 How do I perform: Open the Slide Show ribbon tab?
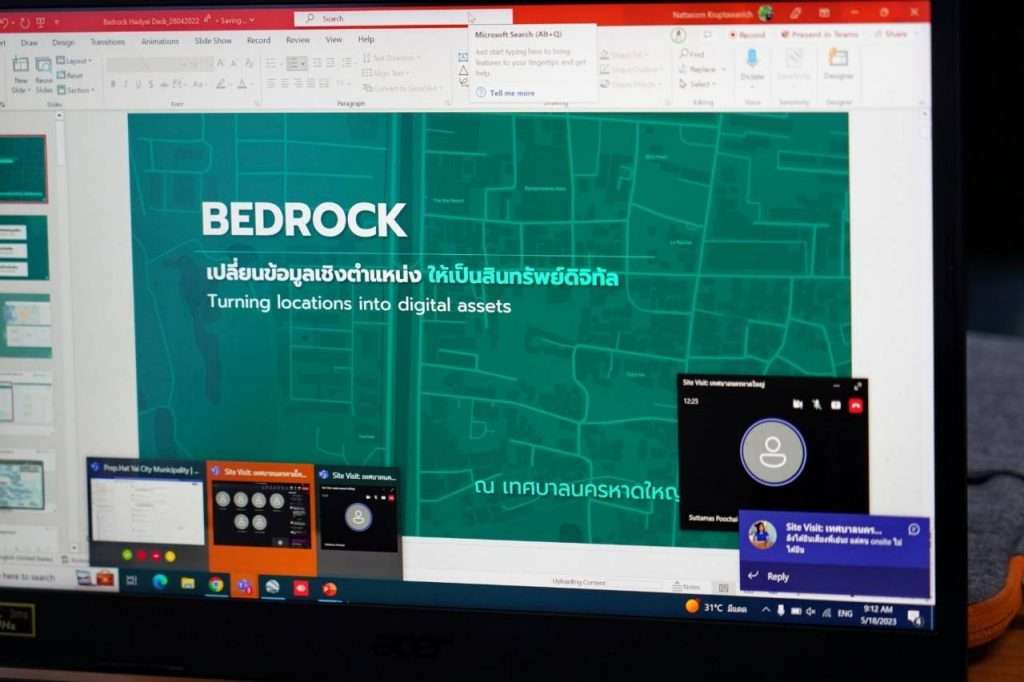(213, 41)
